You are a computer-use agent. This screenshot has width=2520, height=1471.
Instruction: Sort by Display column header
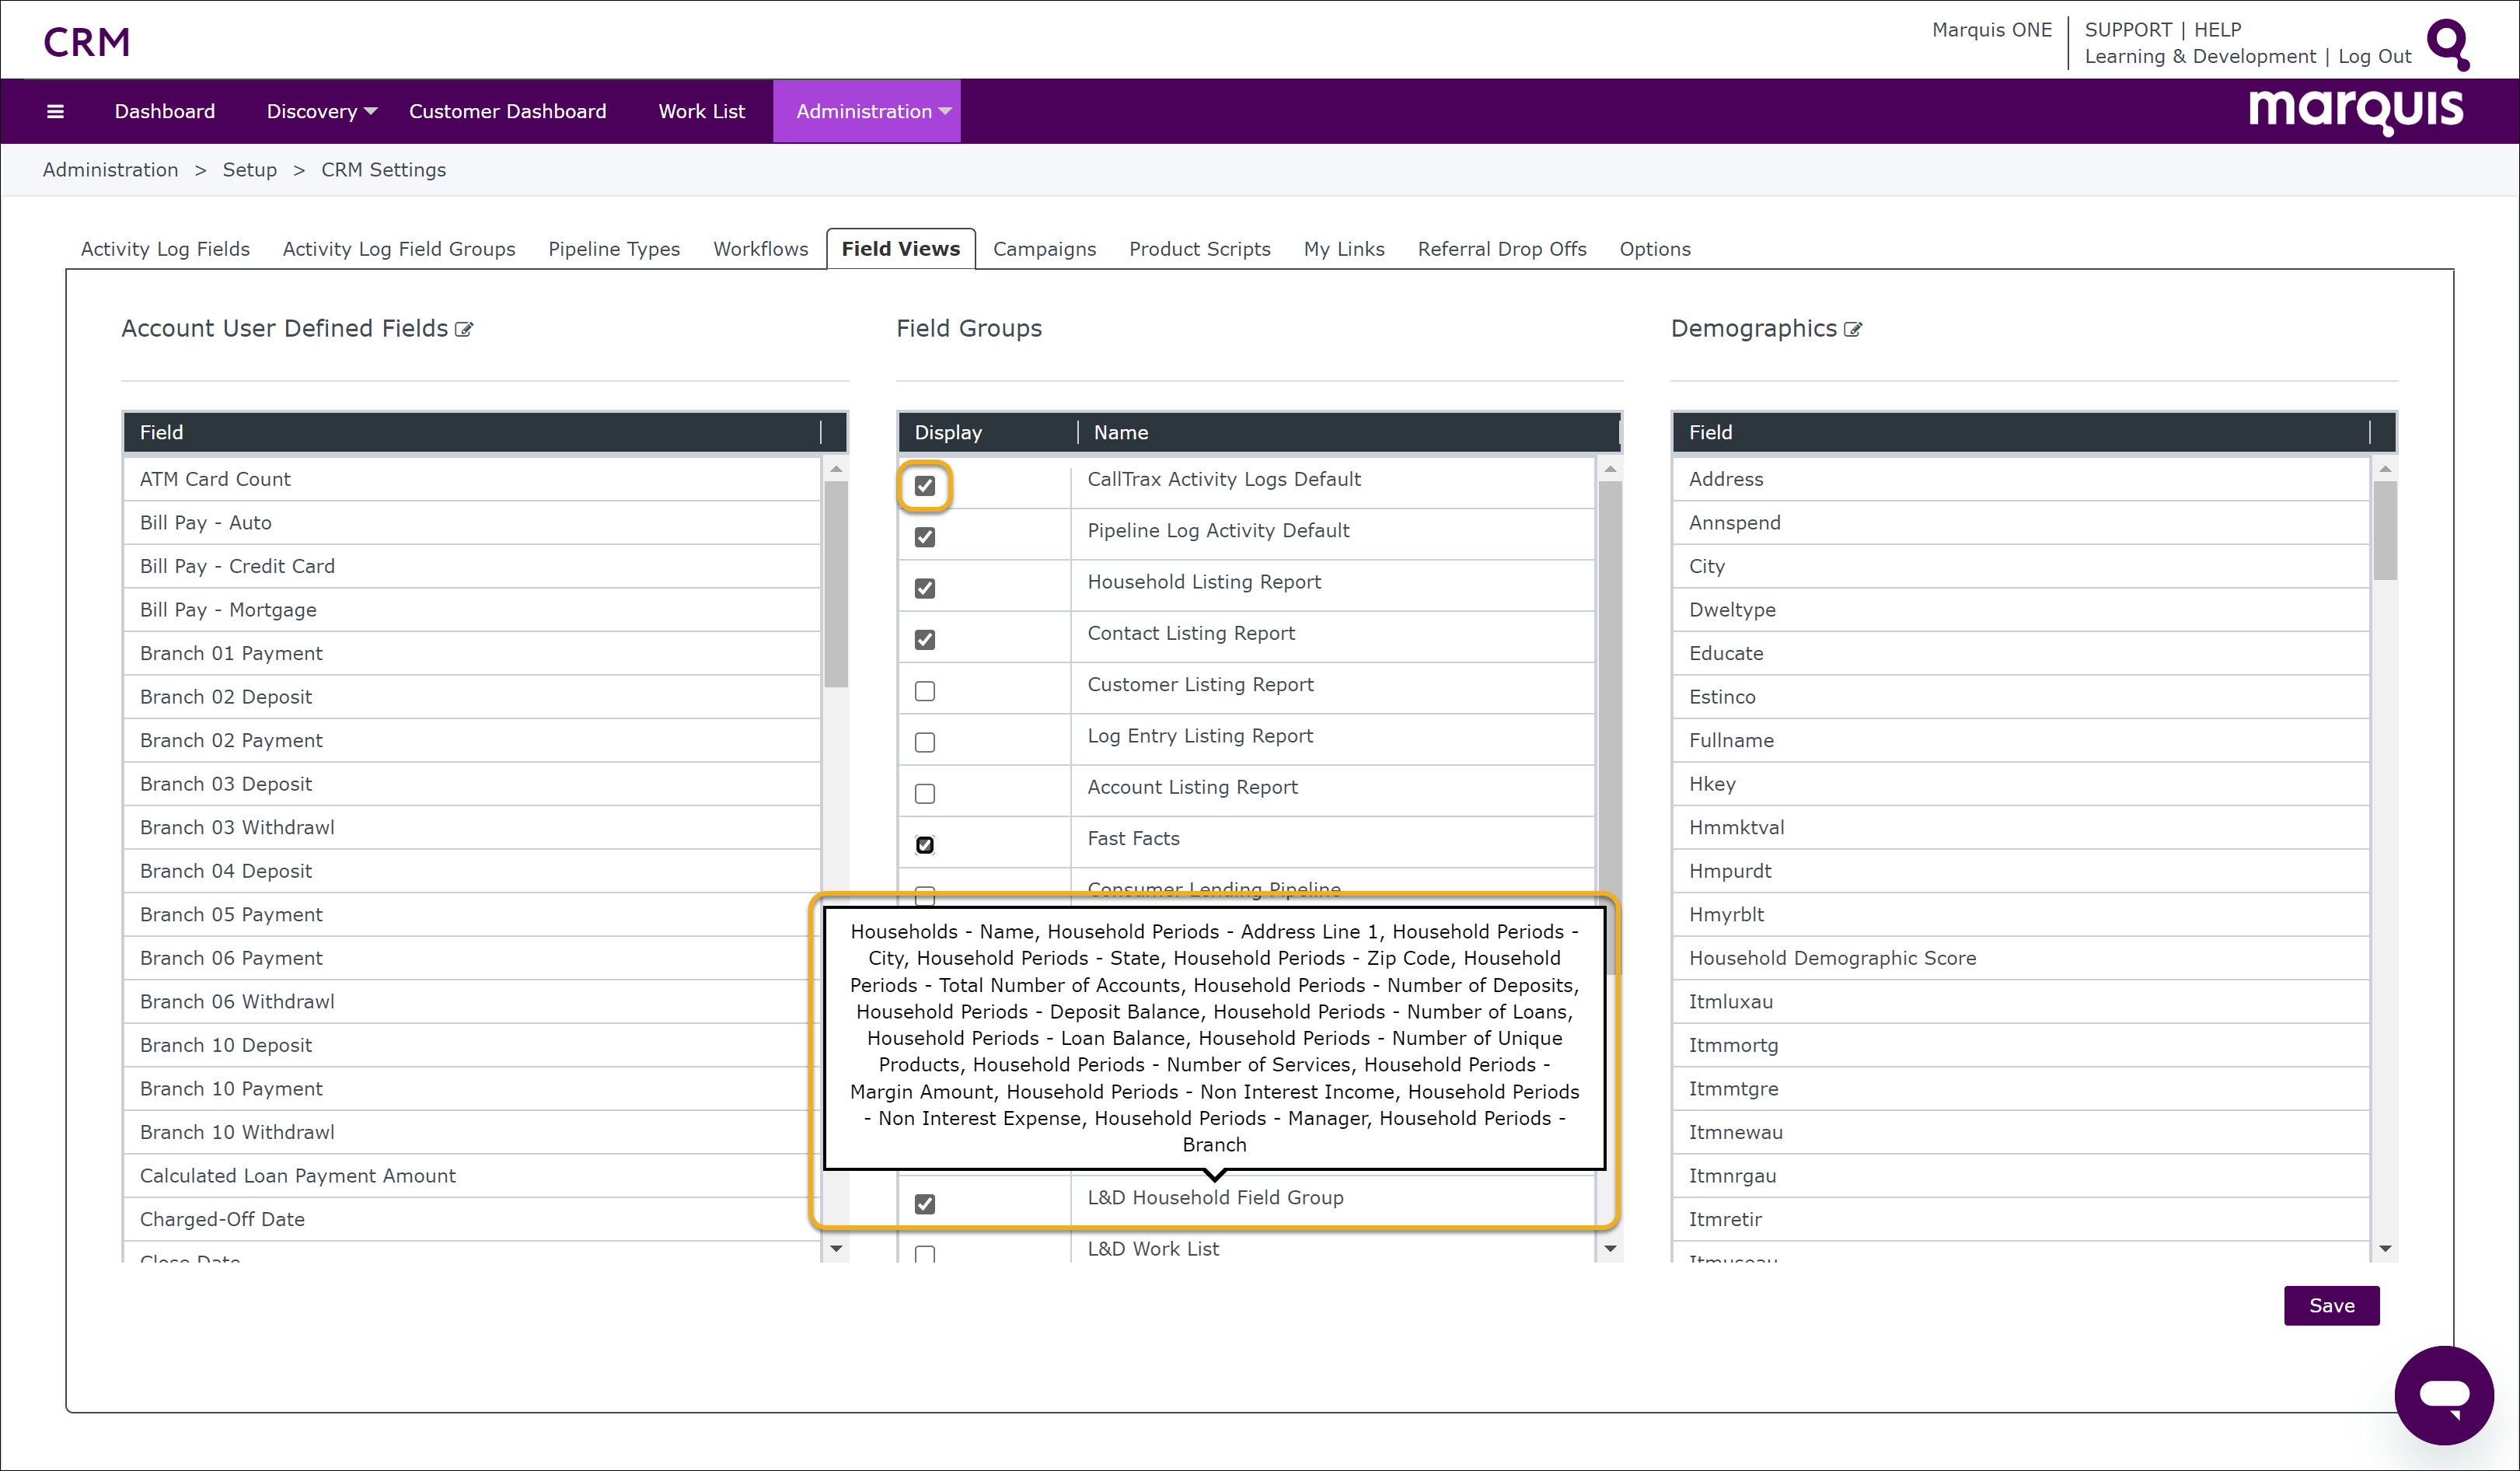click(987, 433)
